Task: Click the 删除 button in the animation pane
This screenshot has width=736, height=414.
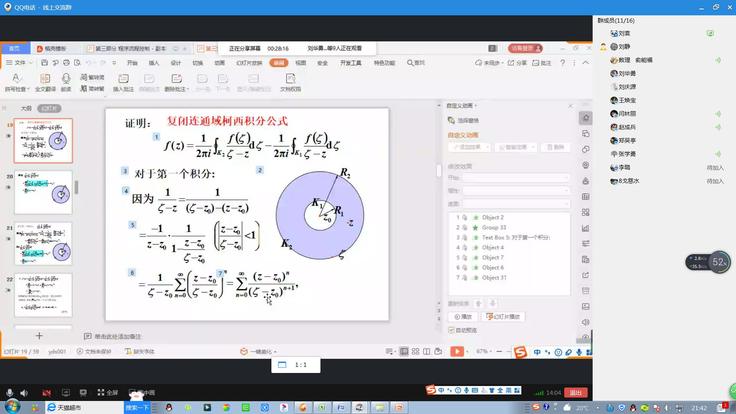Action: coord(550,147)
